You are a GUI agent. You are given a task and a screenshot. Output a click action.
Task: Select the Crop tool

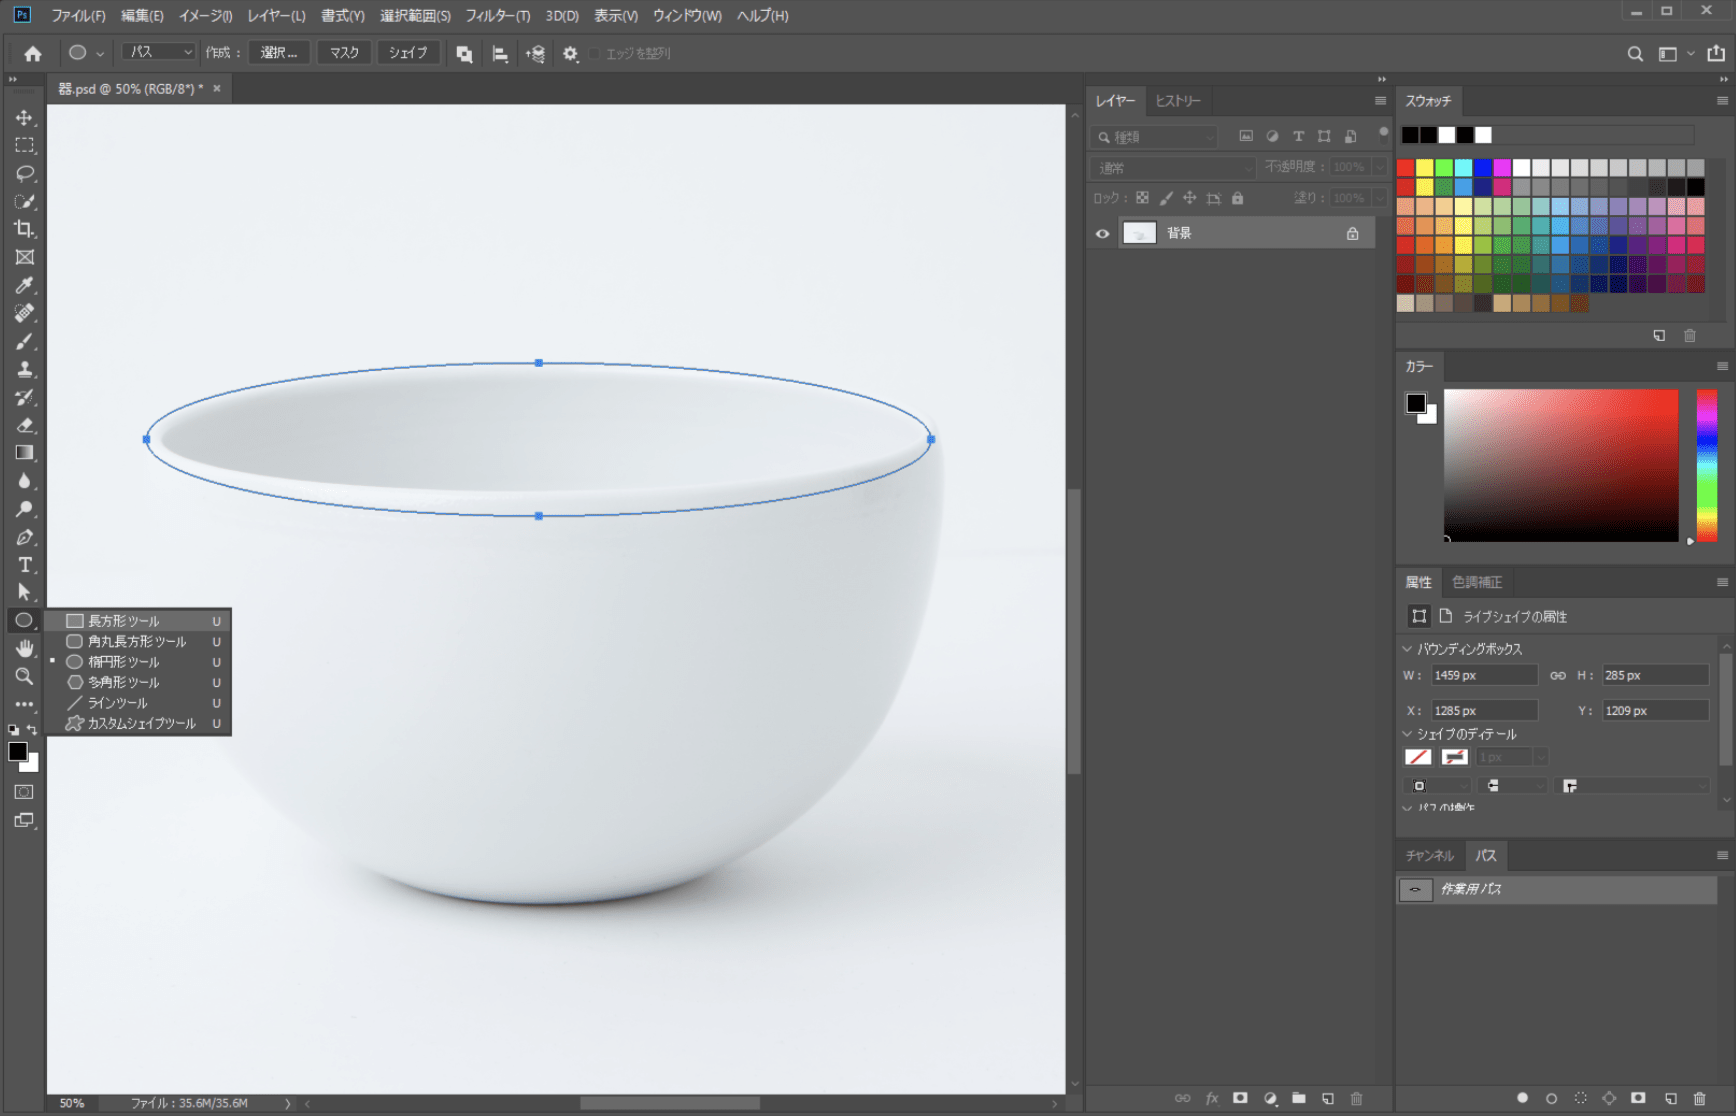pyautogui.click(x=24, y=229)
